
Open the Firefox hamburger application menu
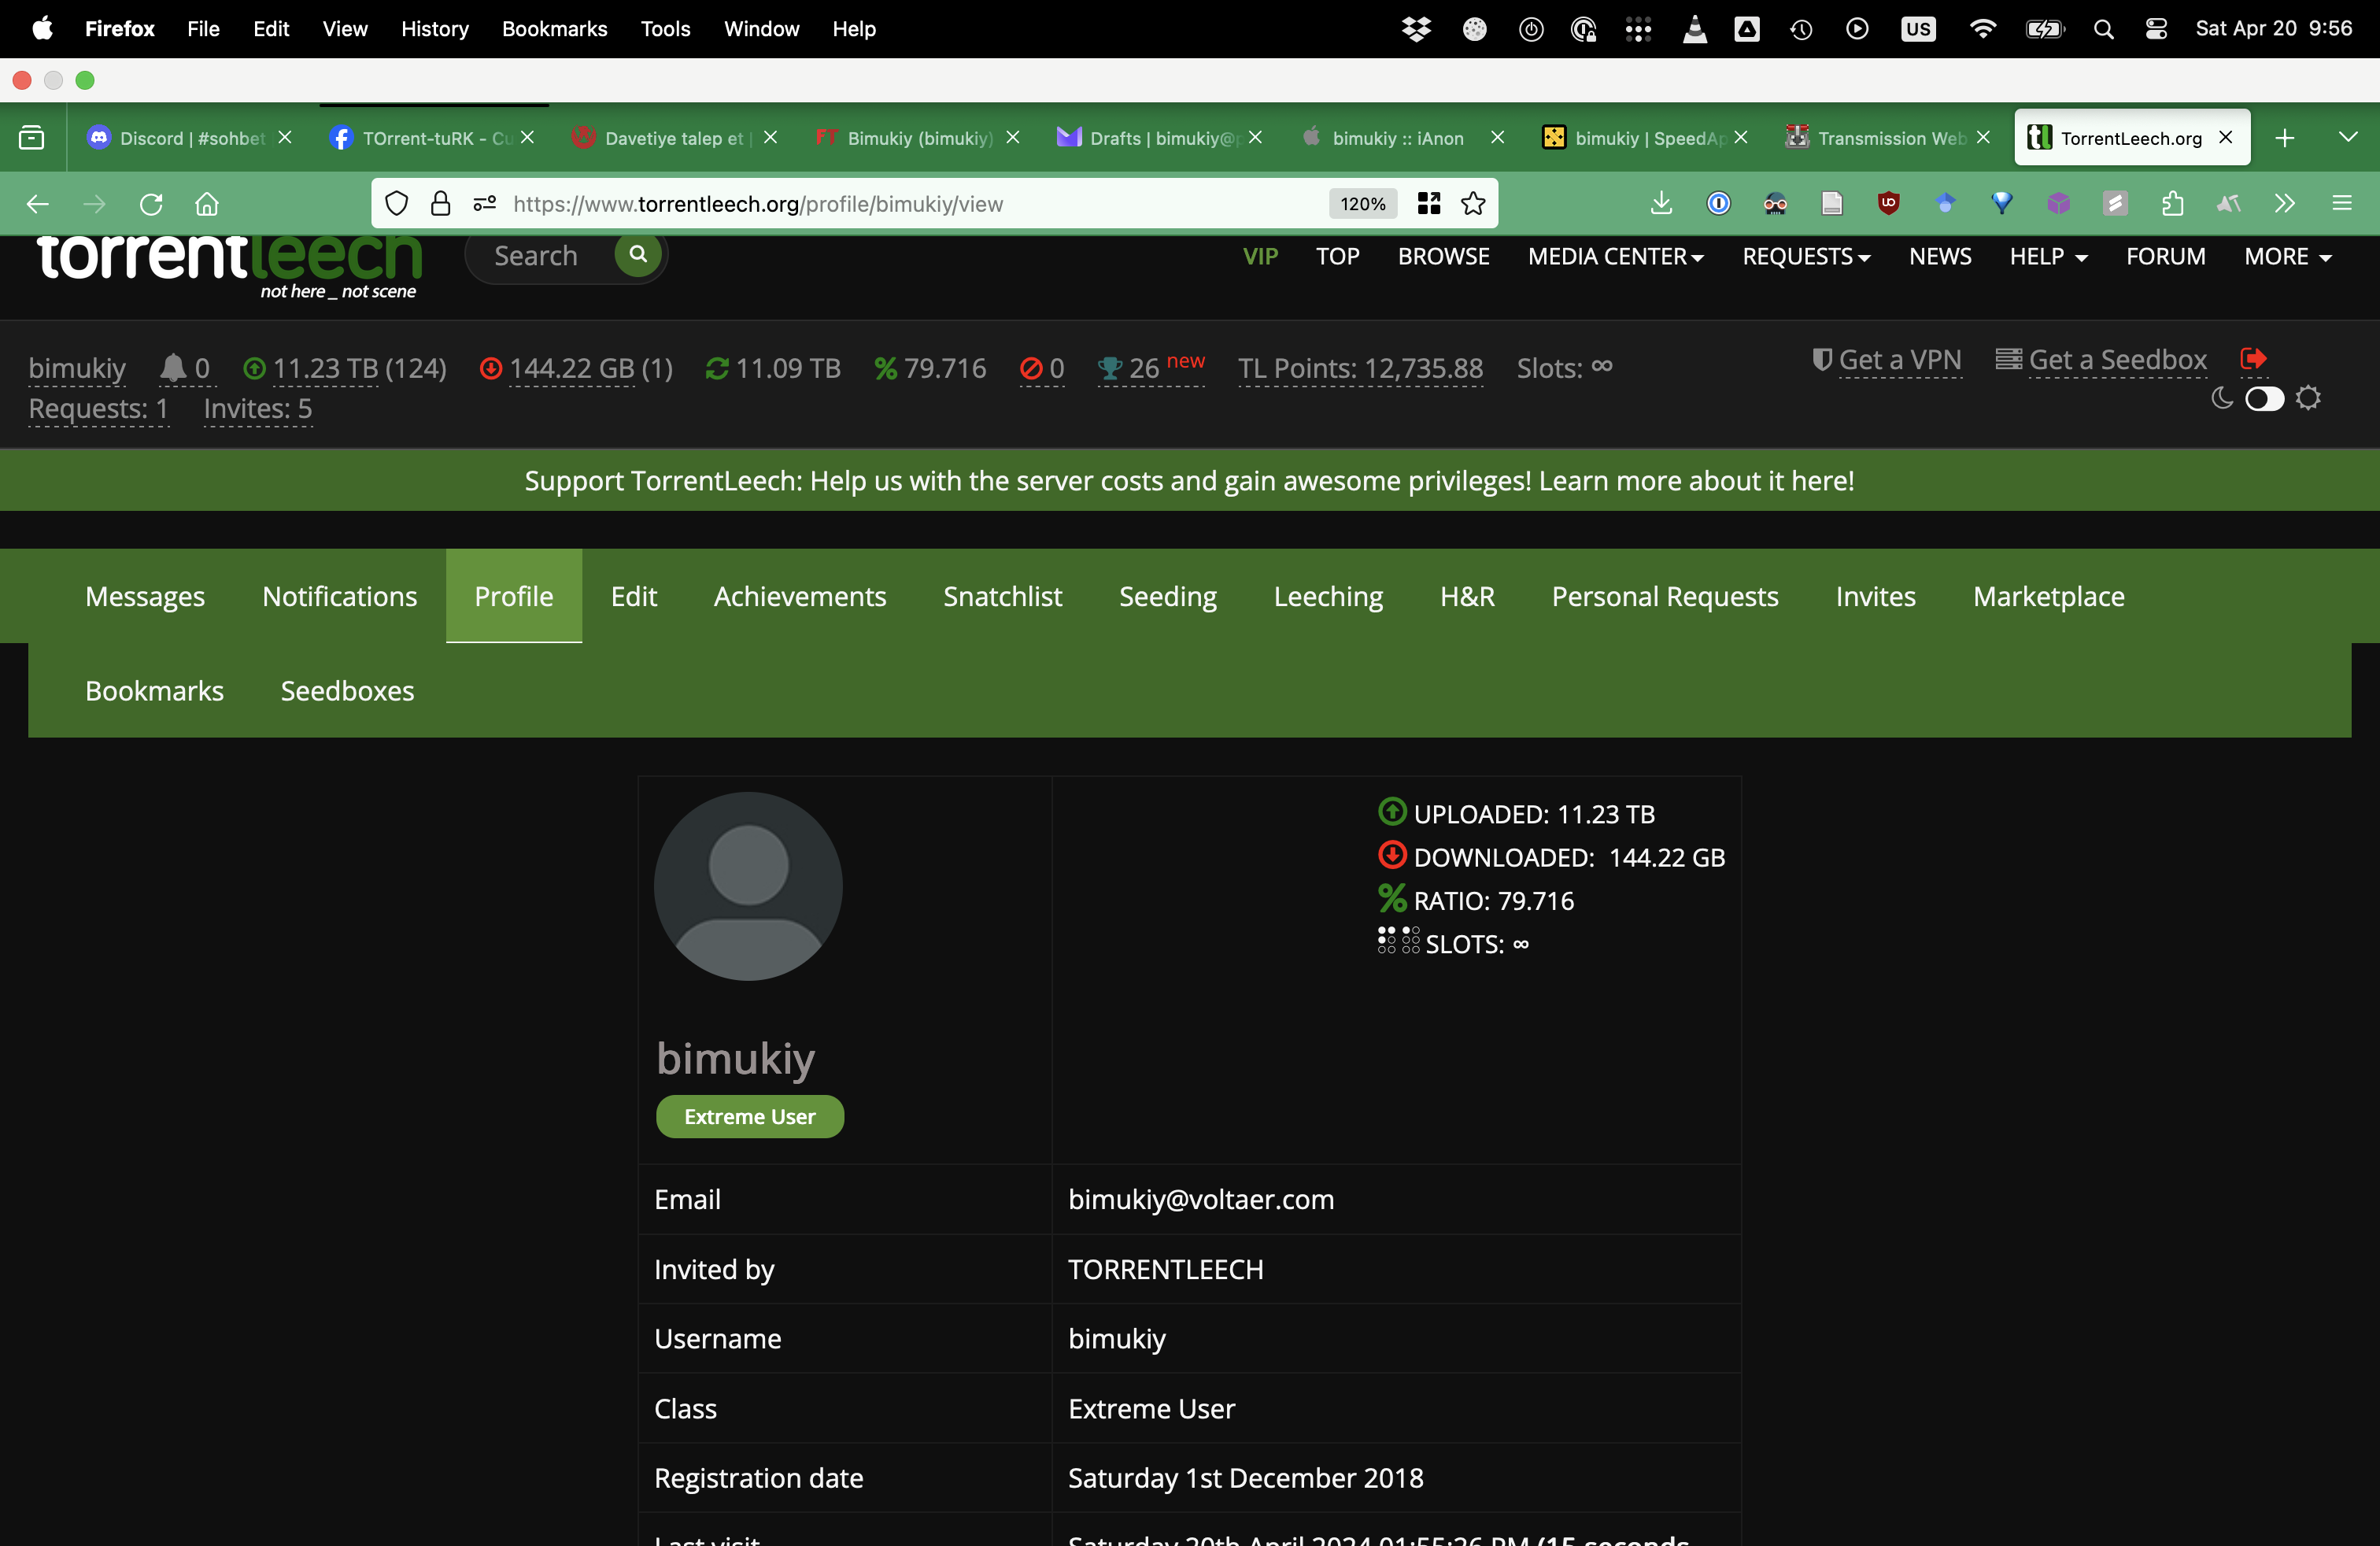pos(2342,204)
